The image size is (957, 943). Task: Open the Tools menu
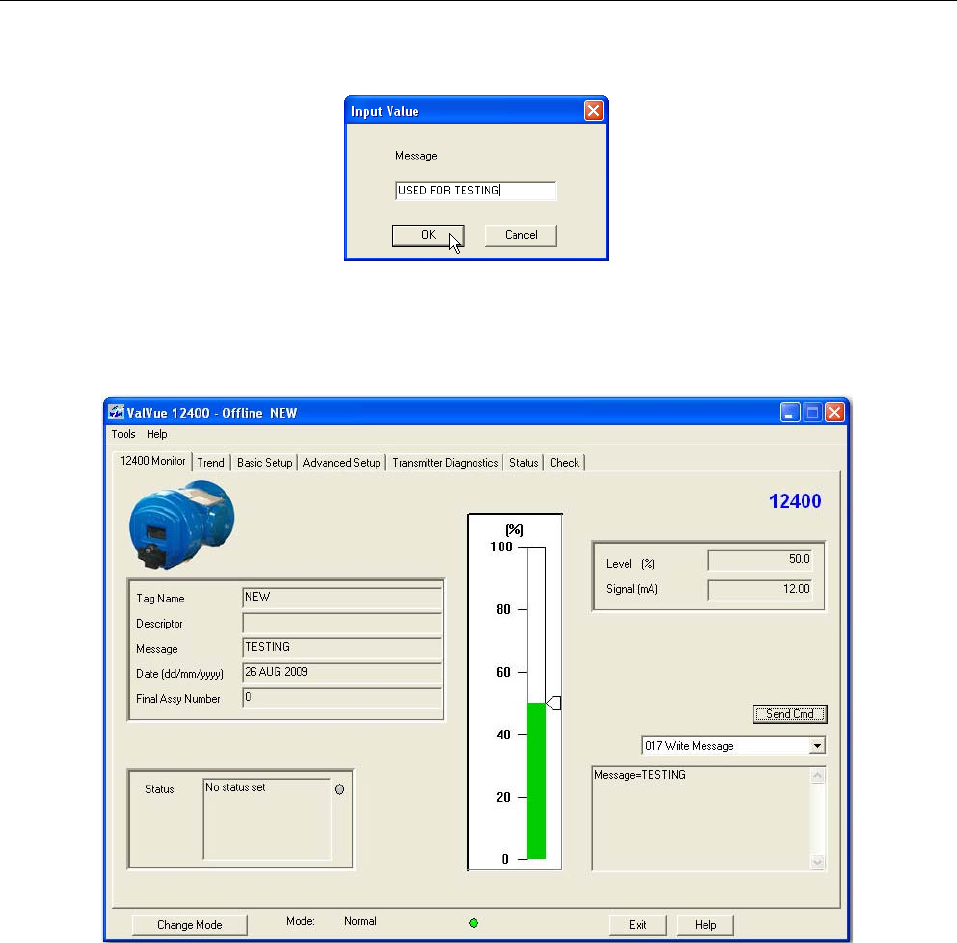(x=123, y=434)
